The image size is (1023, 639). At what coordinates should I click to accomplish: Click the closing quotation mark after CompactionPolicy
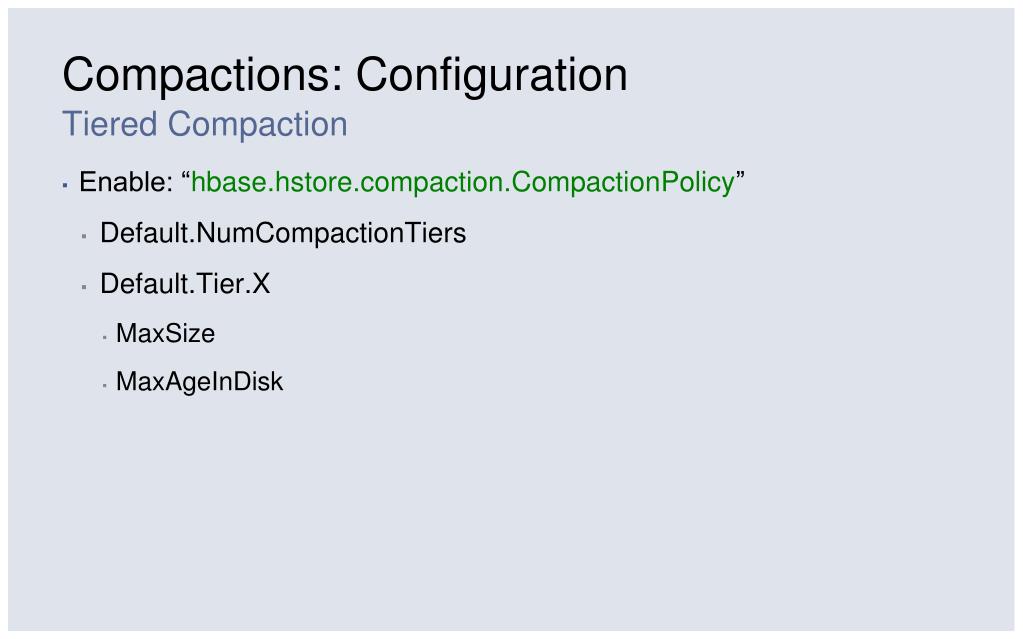[x=741, y=176]
